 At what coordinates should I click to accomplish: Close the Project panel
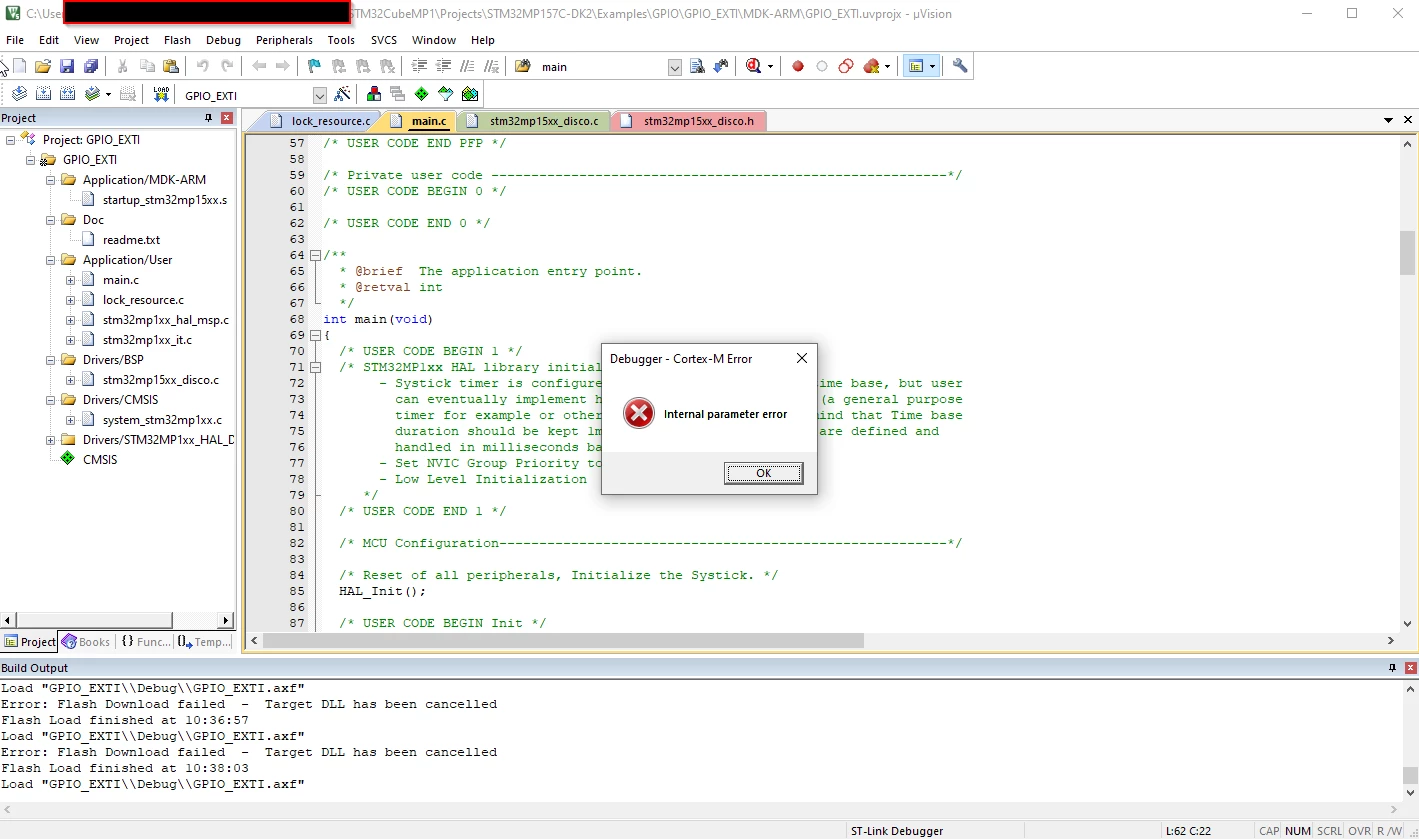pos(227,118)
